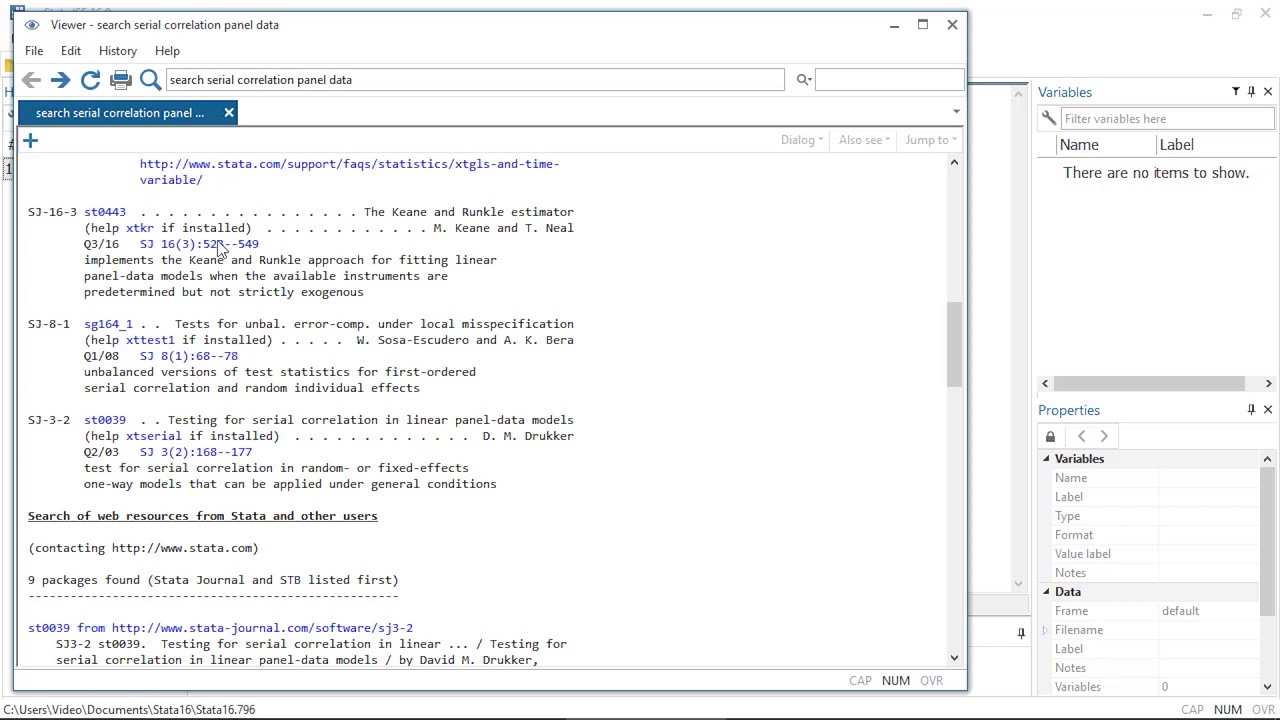Close the Variables panel
1280x720 pixels.
tap(1268, 92)
